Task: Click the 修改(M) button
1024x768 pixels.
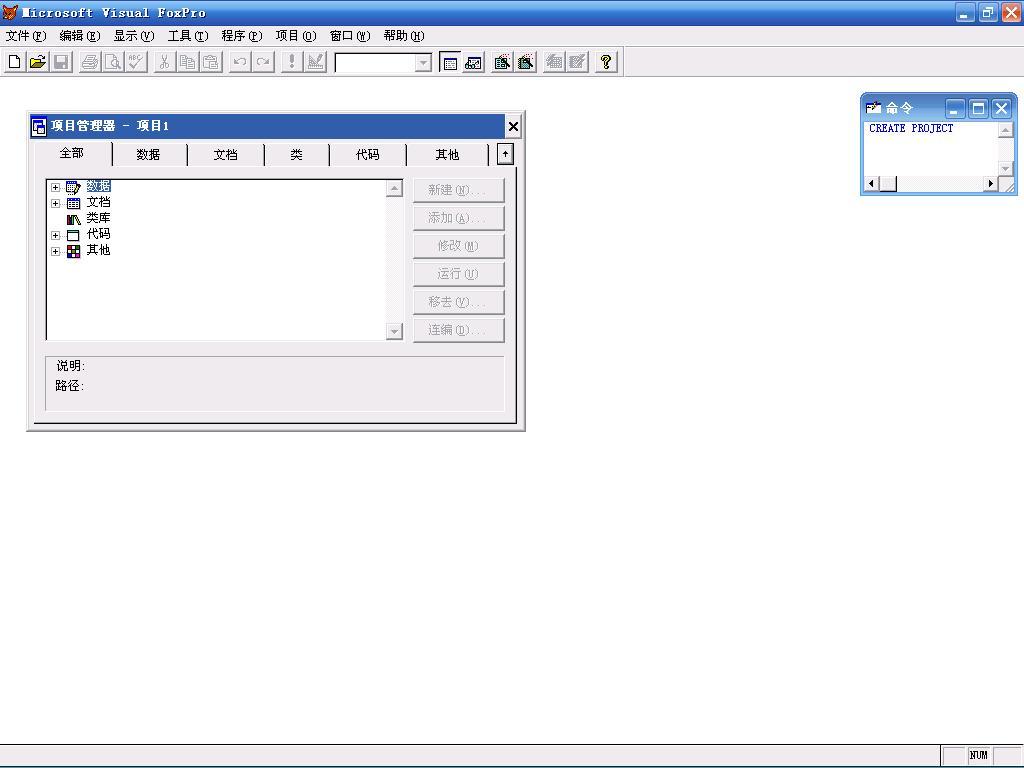Action: point(458,246)
